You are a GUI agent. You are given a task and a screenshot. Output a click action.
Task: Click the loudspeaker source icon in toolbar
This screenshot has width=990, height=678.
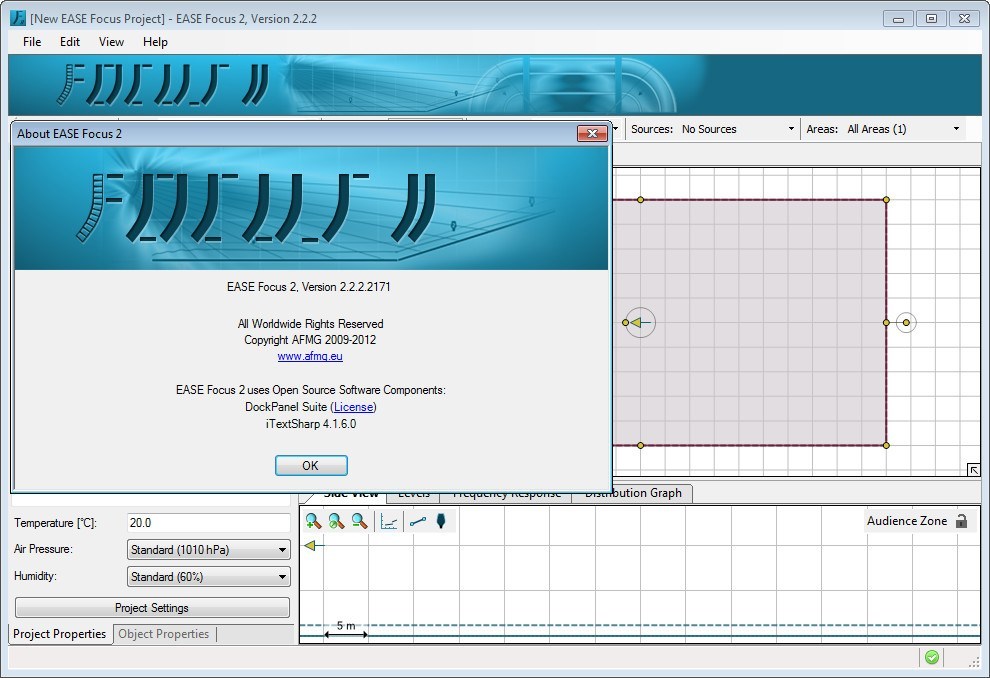440,521
